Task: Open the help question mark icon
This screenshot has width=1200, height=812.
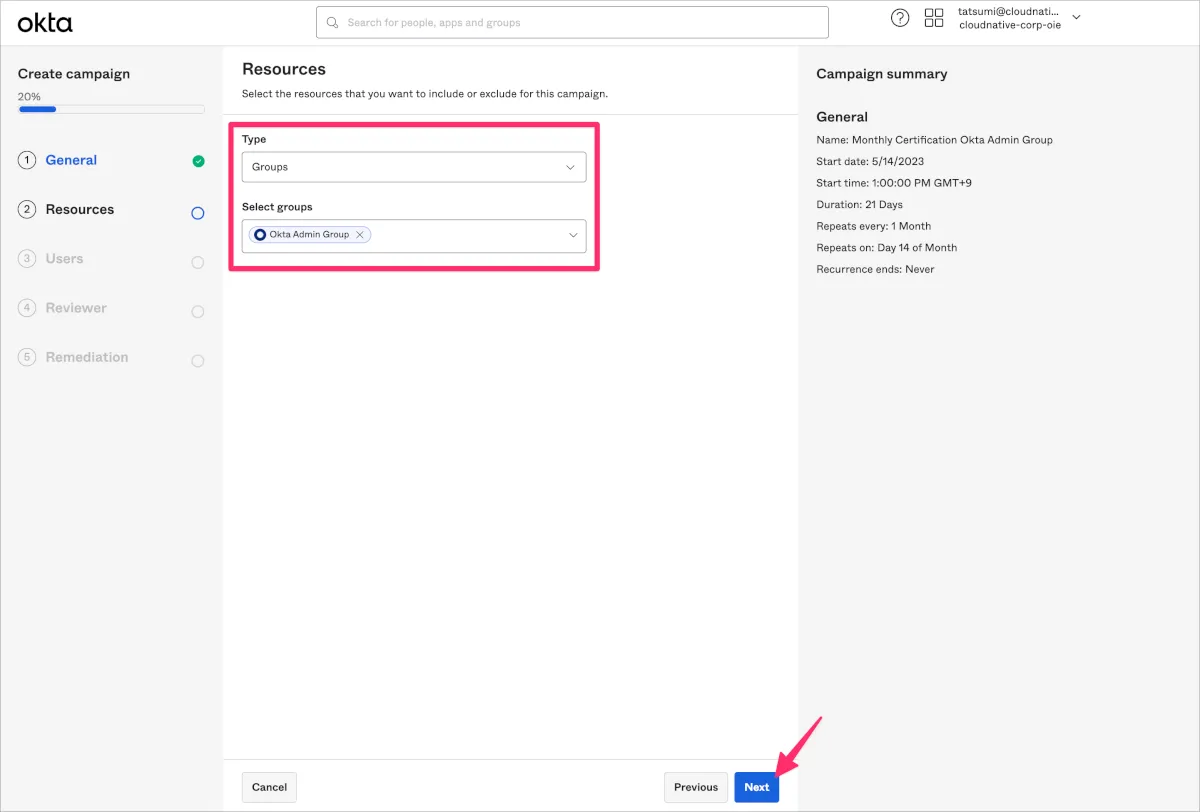Action: click(x=900, y=18)
